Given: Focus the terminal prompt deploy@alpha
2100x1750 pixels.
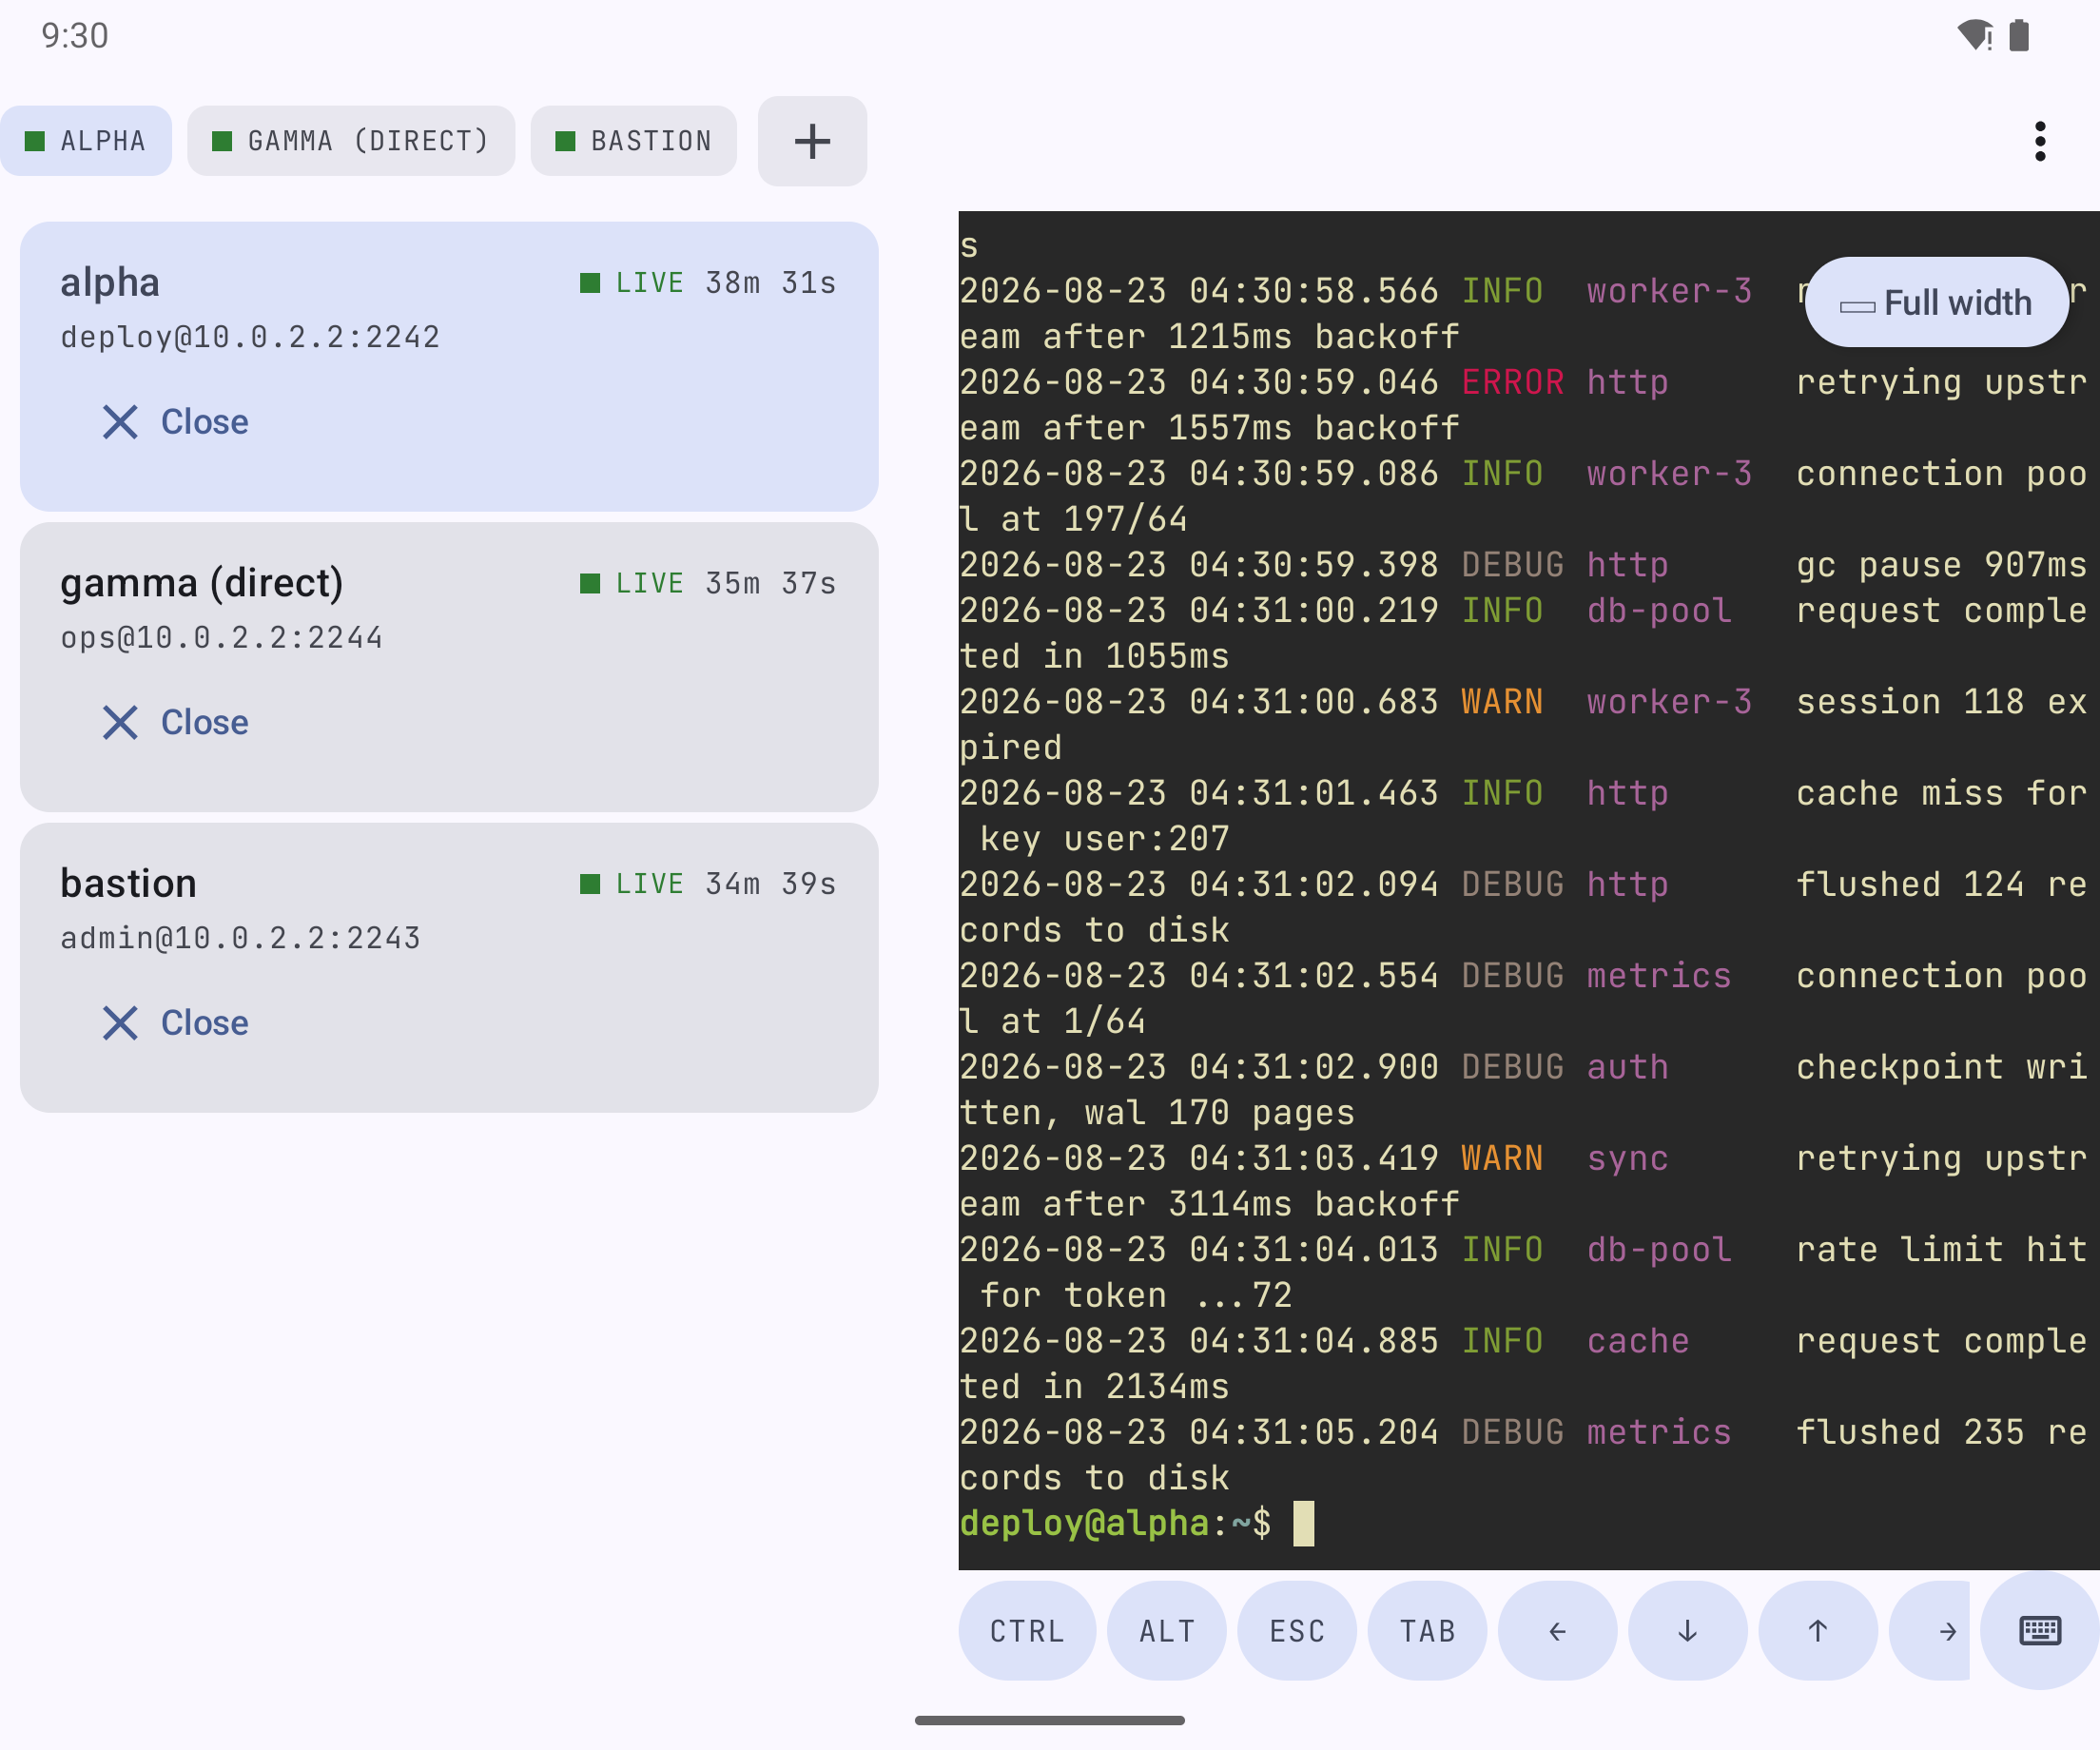Looking at the screenshot, I should coord(1115,1523).
